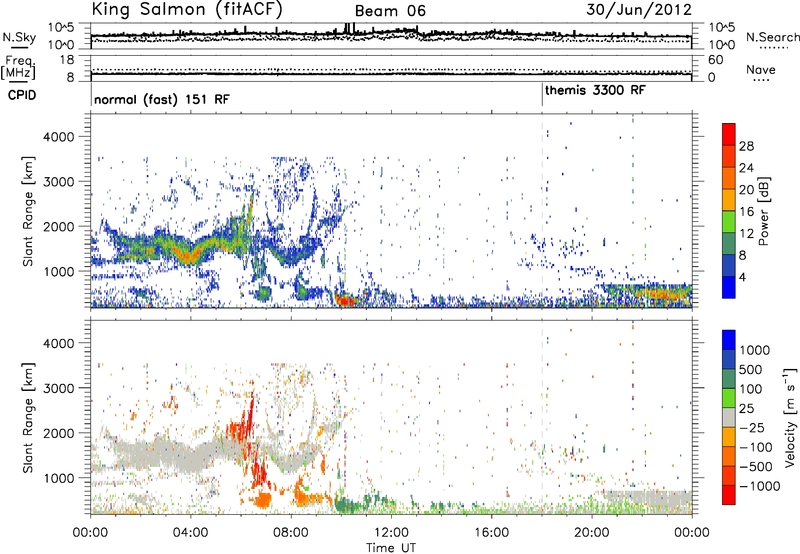Click the red high-power spot near 10:00 UT
Viewport: 800px width, 554px height.
coord(345,300)
